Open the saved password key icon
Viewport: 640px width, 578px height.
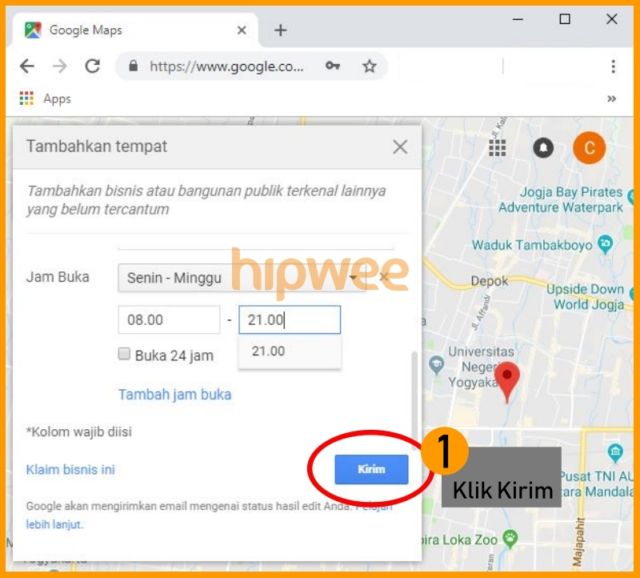point(333,66)
